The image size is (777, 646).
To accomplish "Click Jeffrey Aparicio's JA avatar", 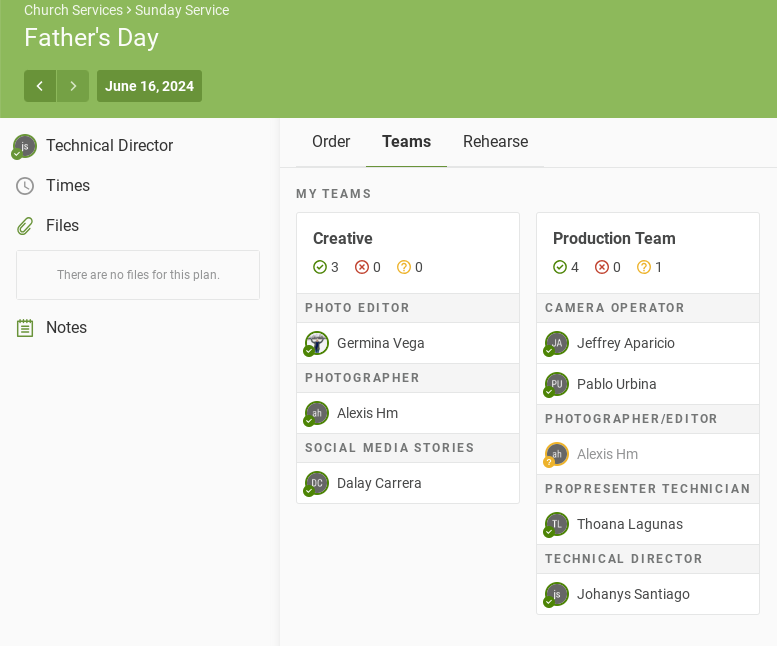I will (557, 343).
